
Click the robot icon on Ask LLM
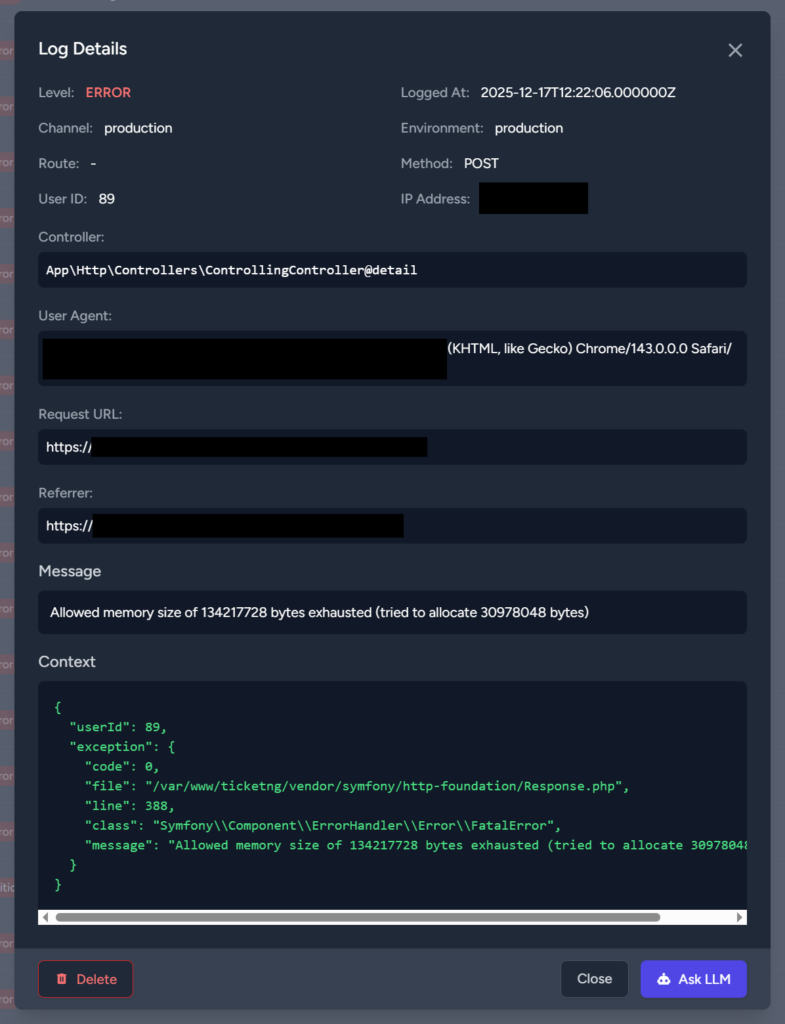coord(663,979)
